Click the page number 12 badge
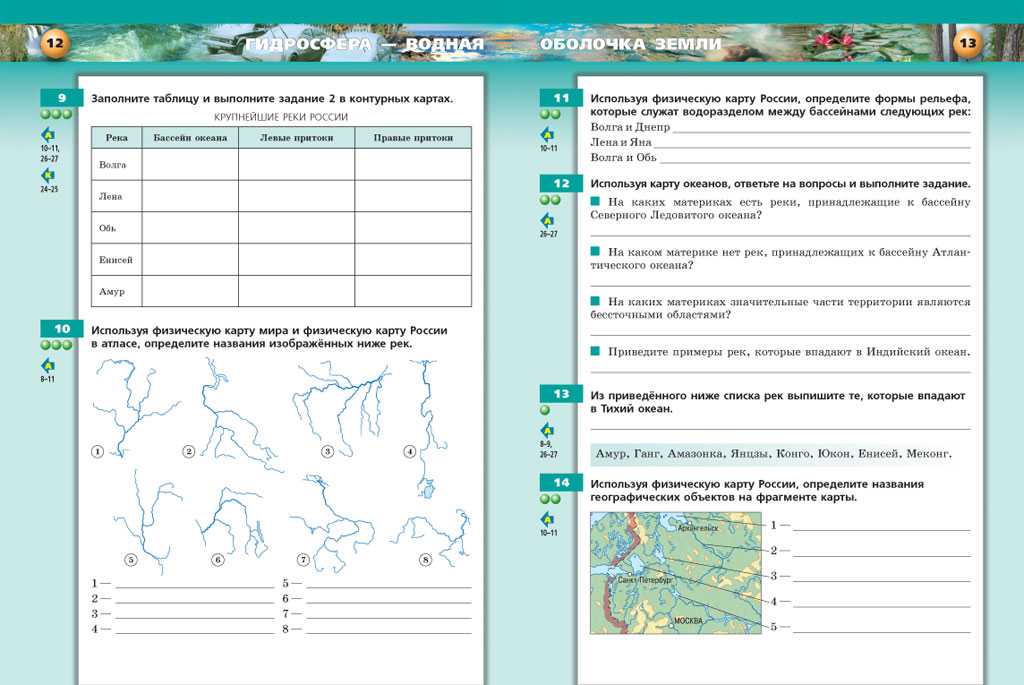The width and height of the screenshot is (1024, 685). pyautogui.click(x=55, y=44)
